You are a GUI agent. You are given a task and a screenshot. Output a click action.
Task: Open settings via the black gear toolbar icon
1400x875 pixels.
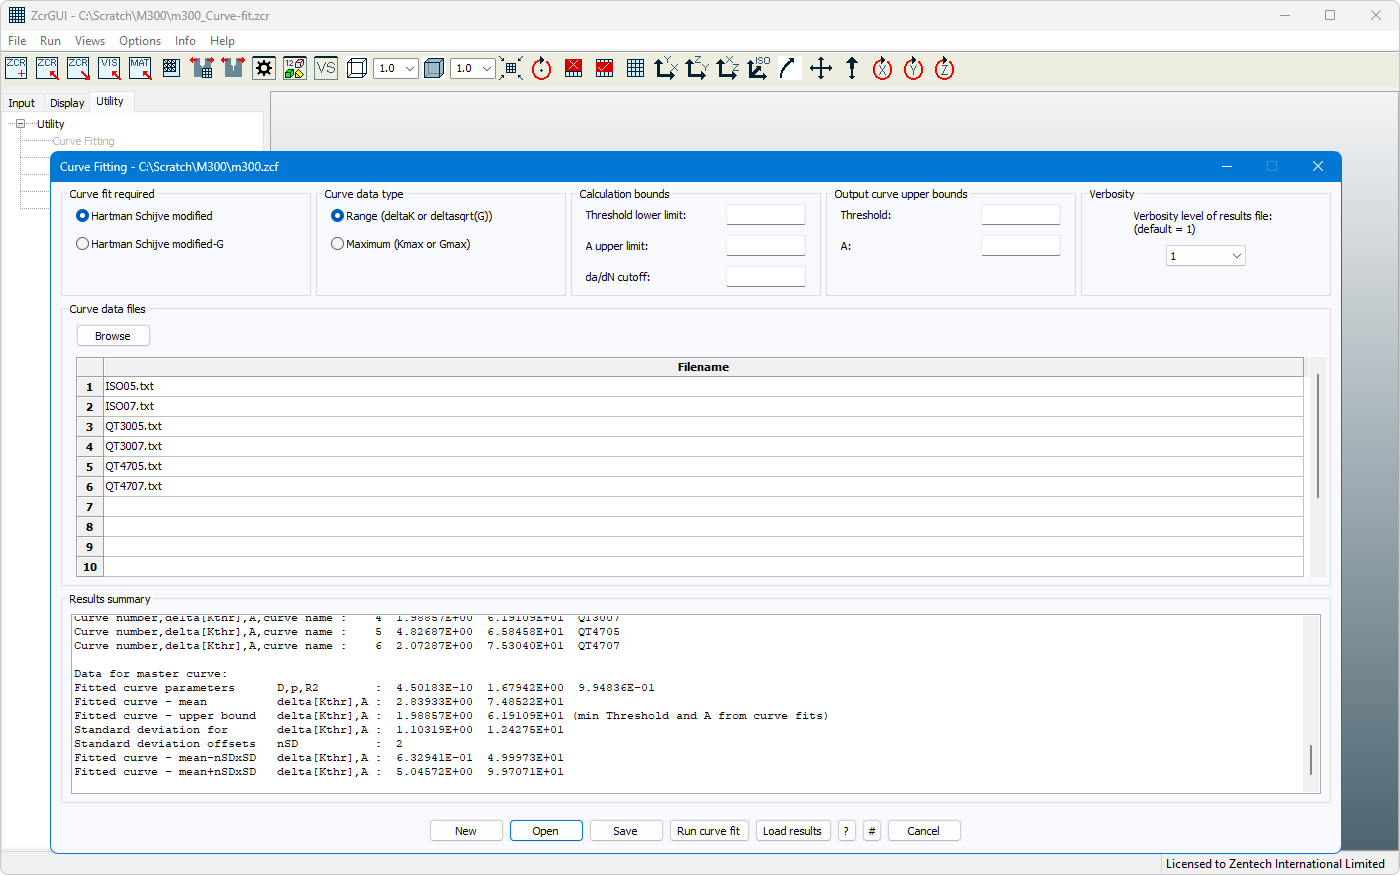[x=264, y=68]
